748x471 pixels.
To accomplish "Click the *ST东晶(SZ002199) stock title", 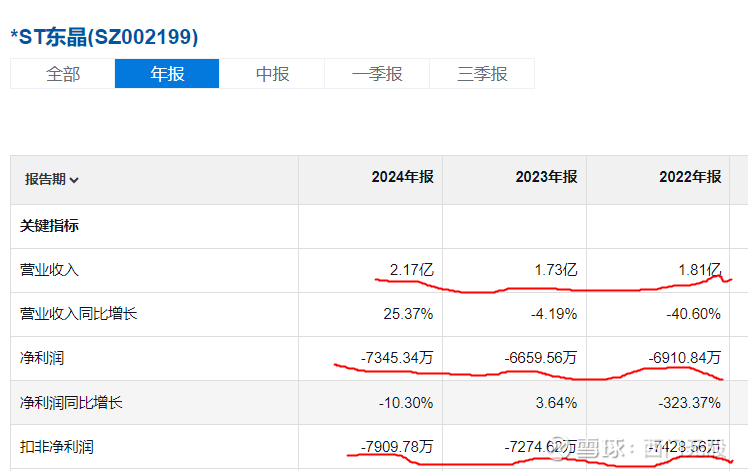I will tap(104, 37).
